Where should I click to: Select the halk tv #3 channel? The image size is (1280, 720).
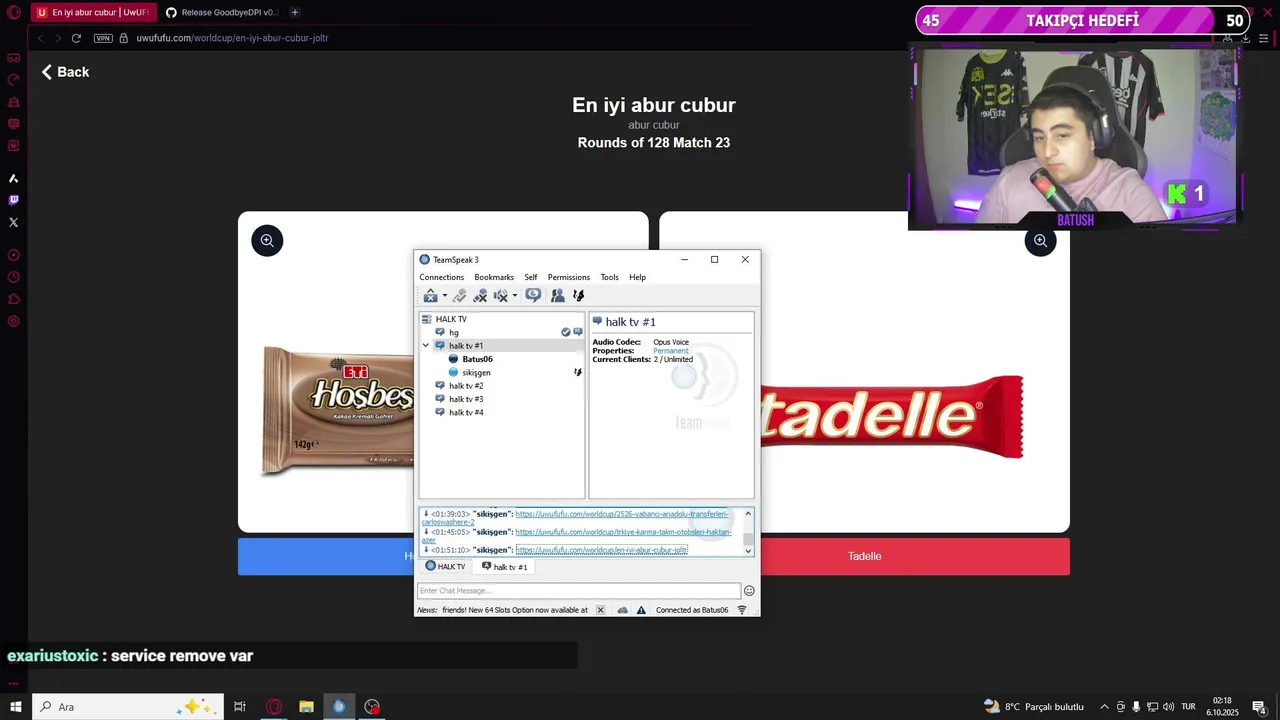point(466,399)
